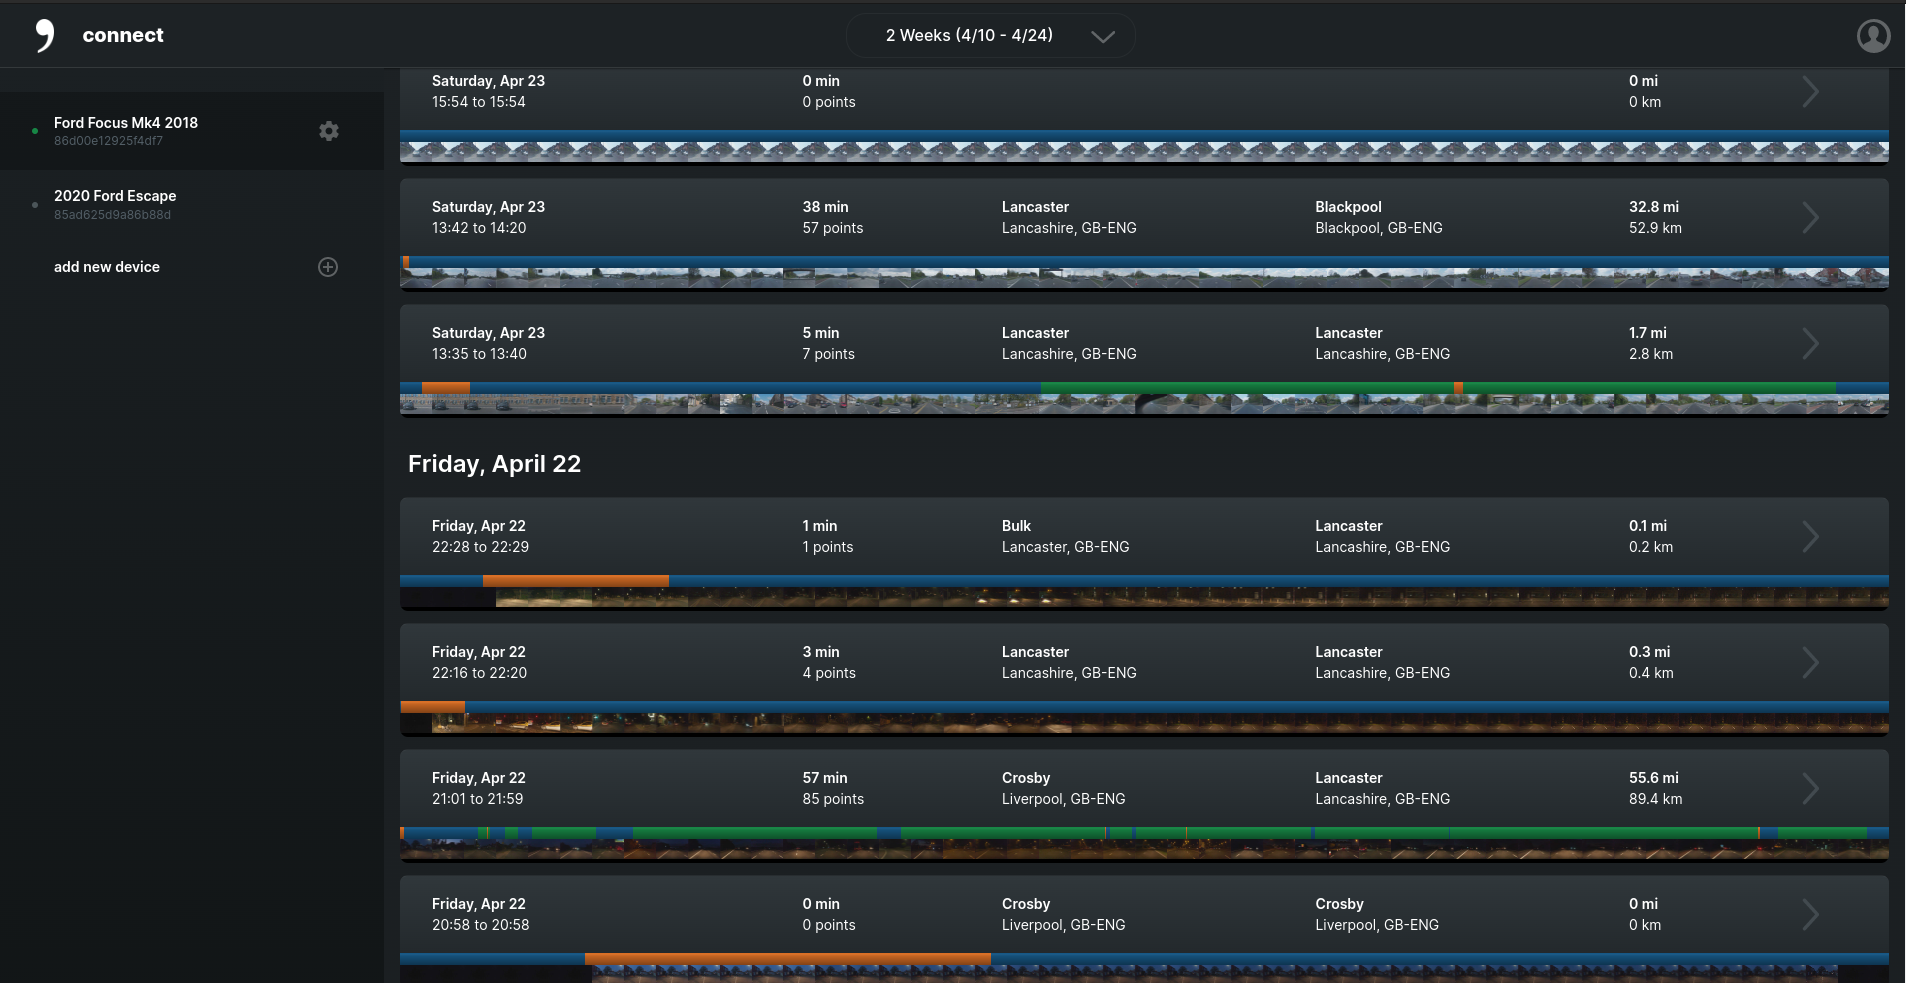Click thumbnail strip of 13:35 Lancaster drive
The image size is (1906, 983).
[x=1144, y=404]
